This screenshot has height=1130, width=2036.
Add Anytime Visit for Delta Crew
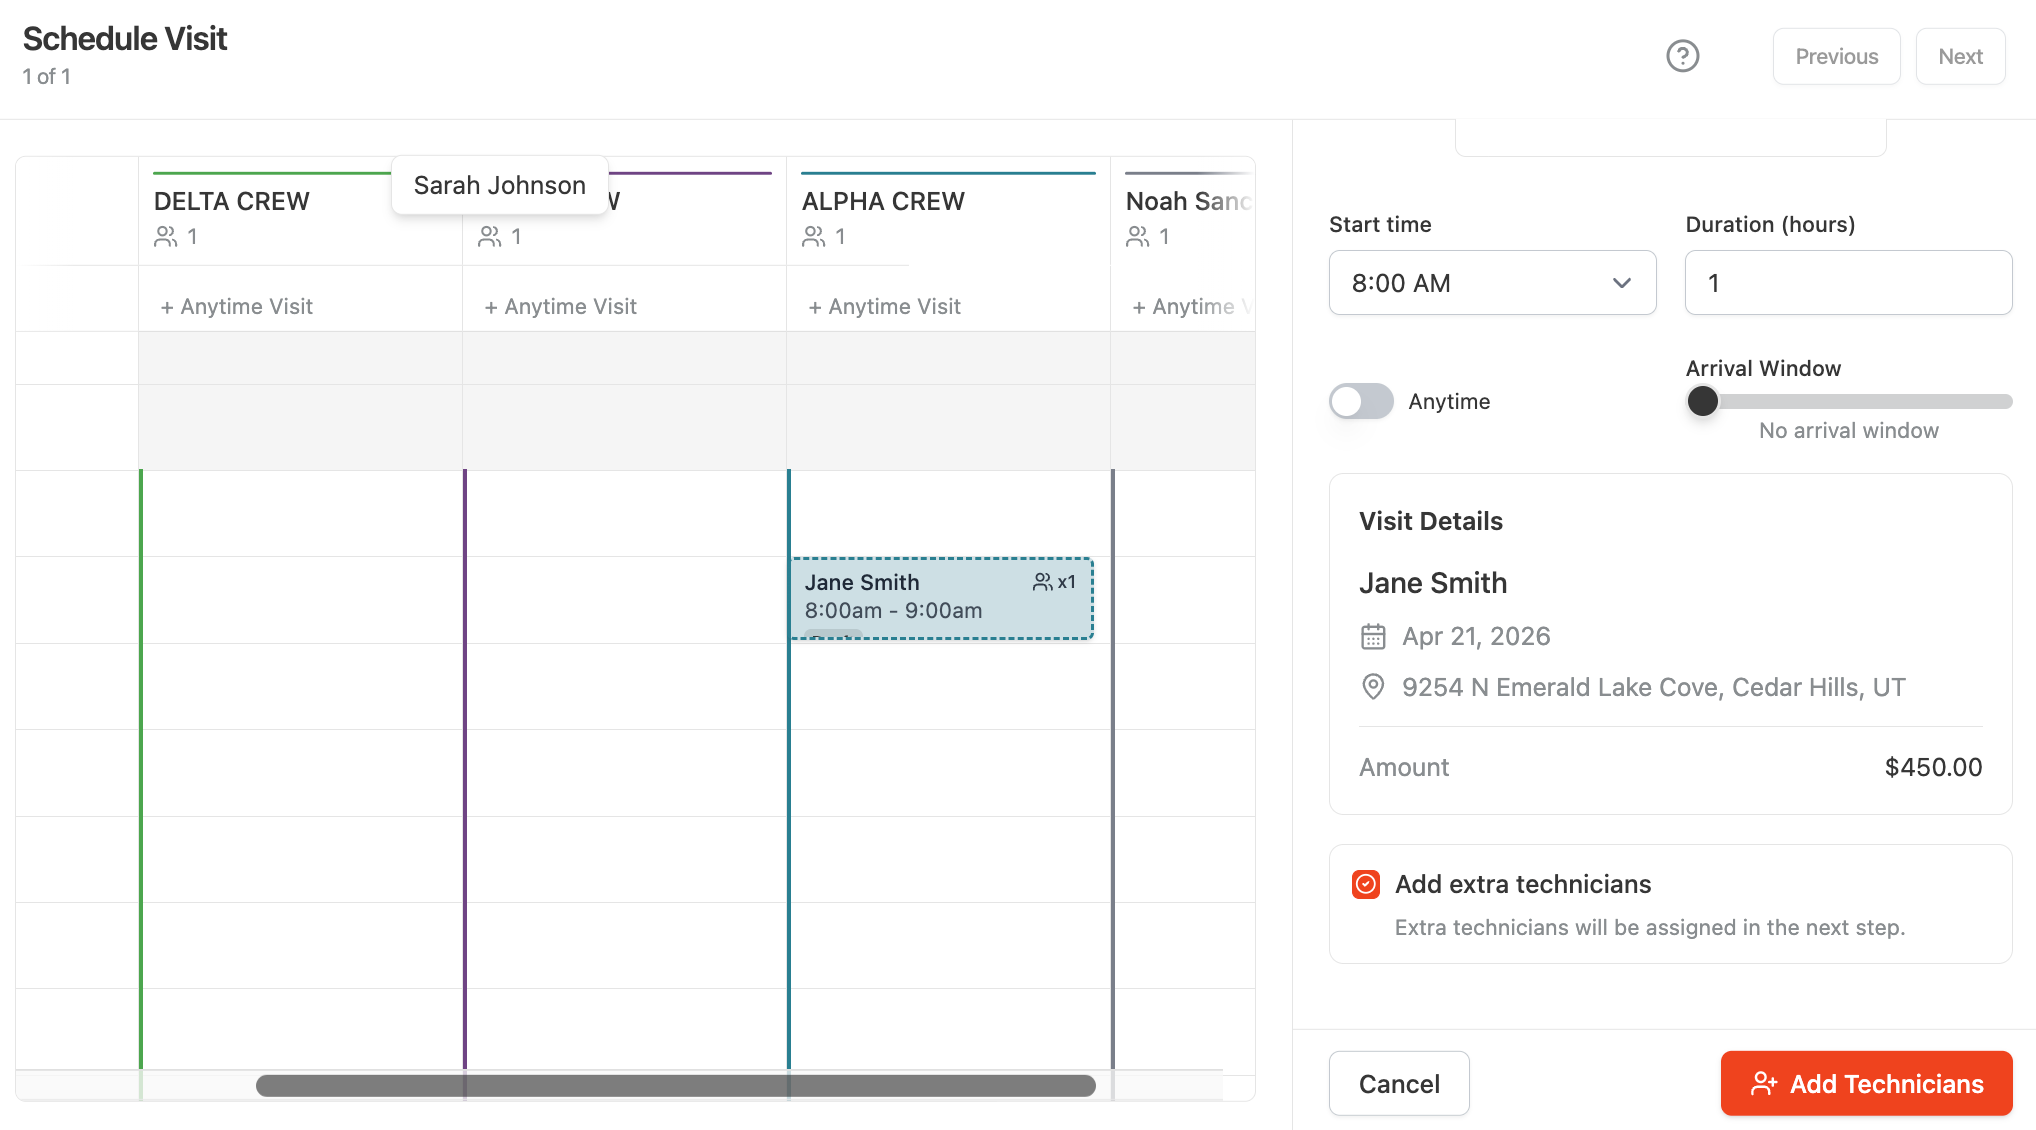(x=237, y=306)
